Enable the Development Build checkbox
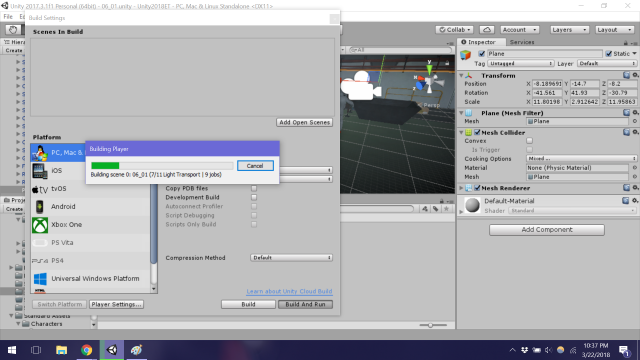This screenshot has width=640, height=360. point(254,198)
